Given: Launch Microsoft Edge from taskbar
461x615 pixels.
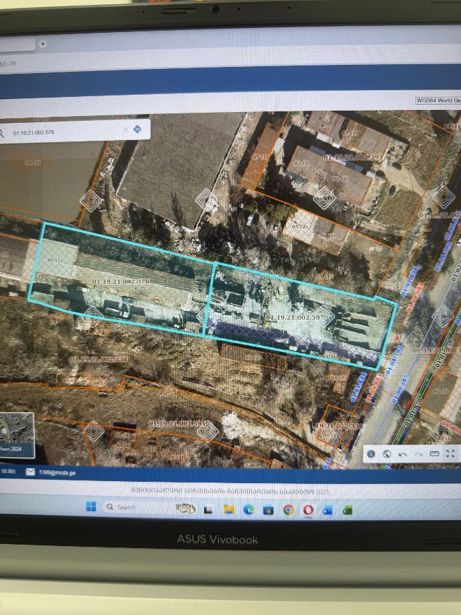Looking at the screenshot, I should [249, 509].
